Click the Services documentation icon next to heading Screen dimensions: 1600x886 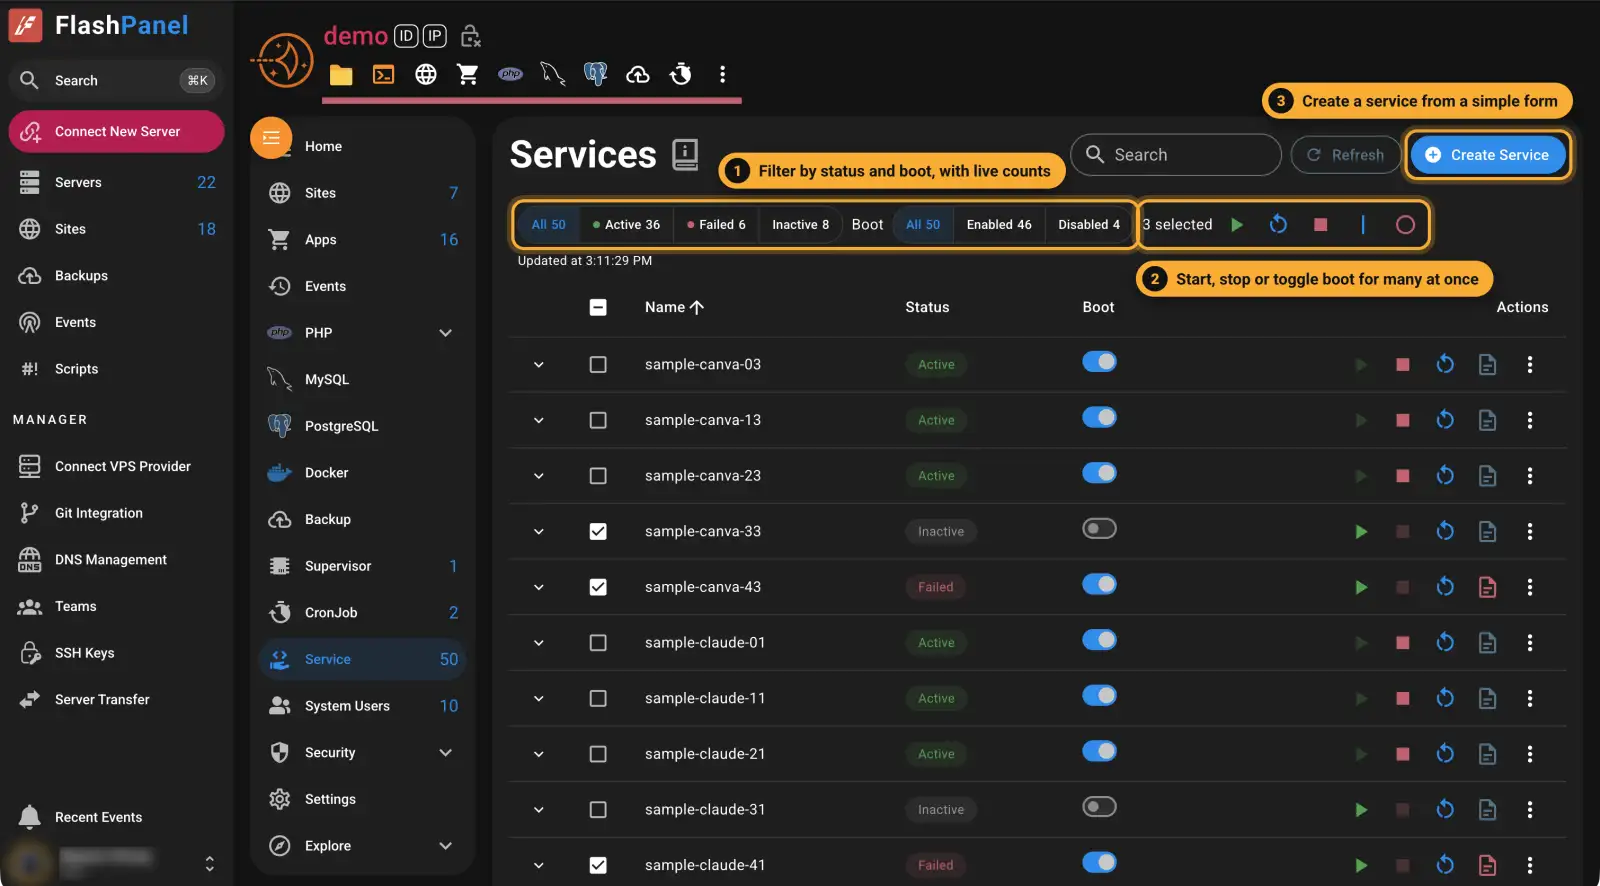(x=685, y=154)
